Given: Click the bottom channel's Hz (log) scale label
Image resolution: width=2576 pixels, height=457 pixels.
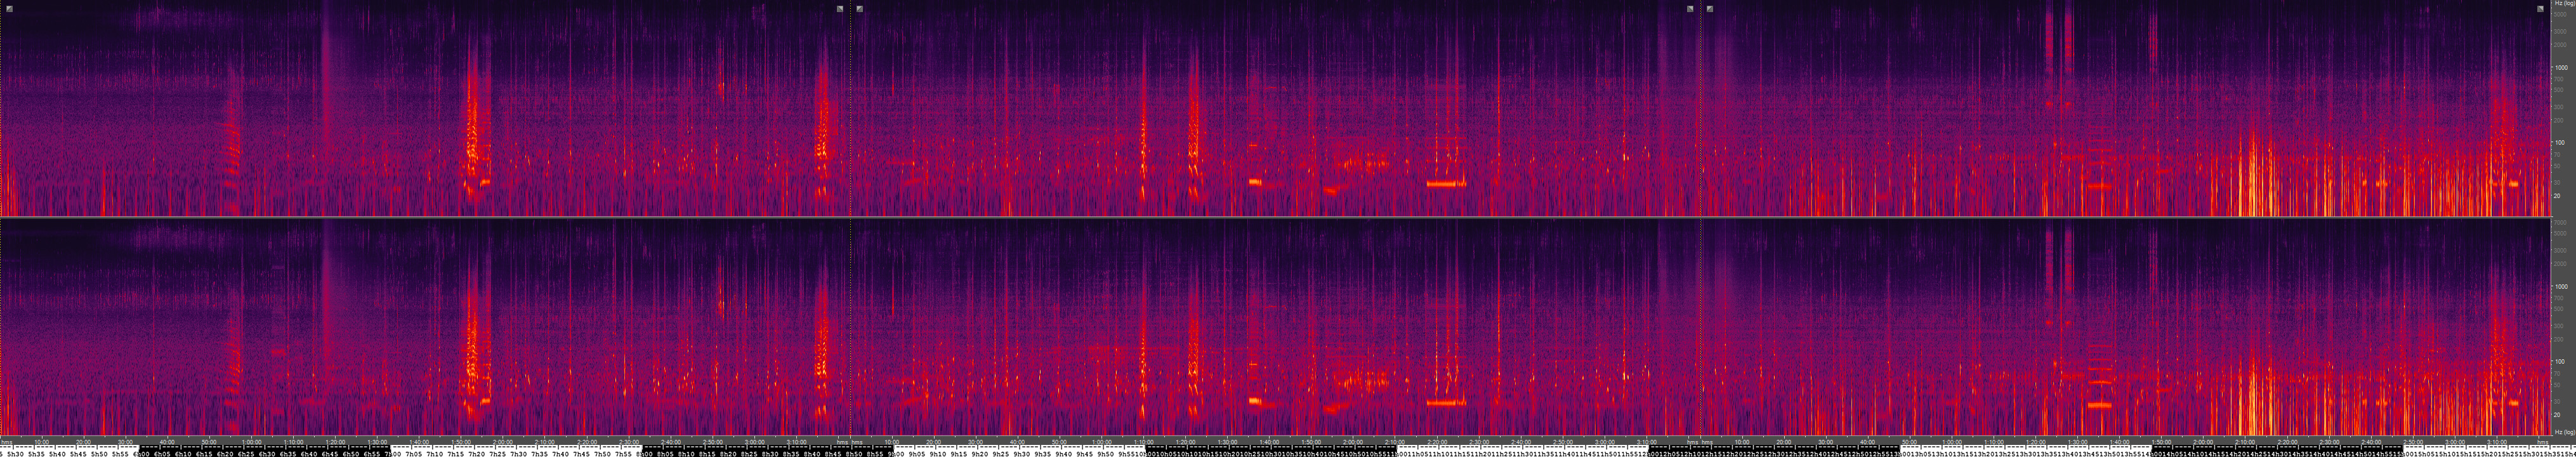Looking at the screenshot, I should point(2563,432).
